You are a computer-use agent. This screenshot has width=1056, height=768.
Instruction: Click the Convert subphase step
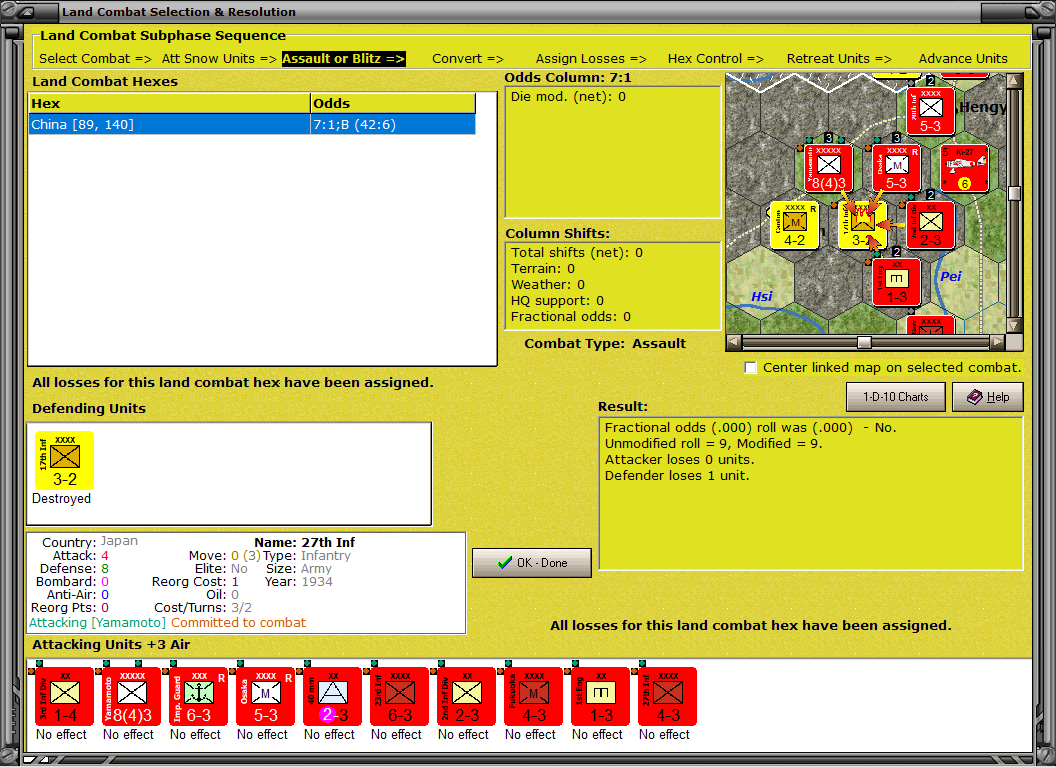468,59
